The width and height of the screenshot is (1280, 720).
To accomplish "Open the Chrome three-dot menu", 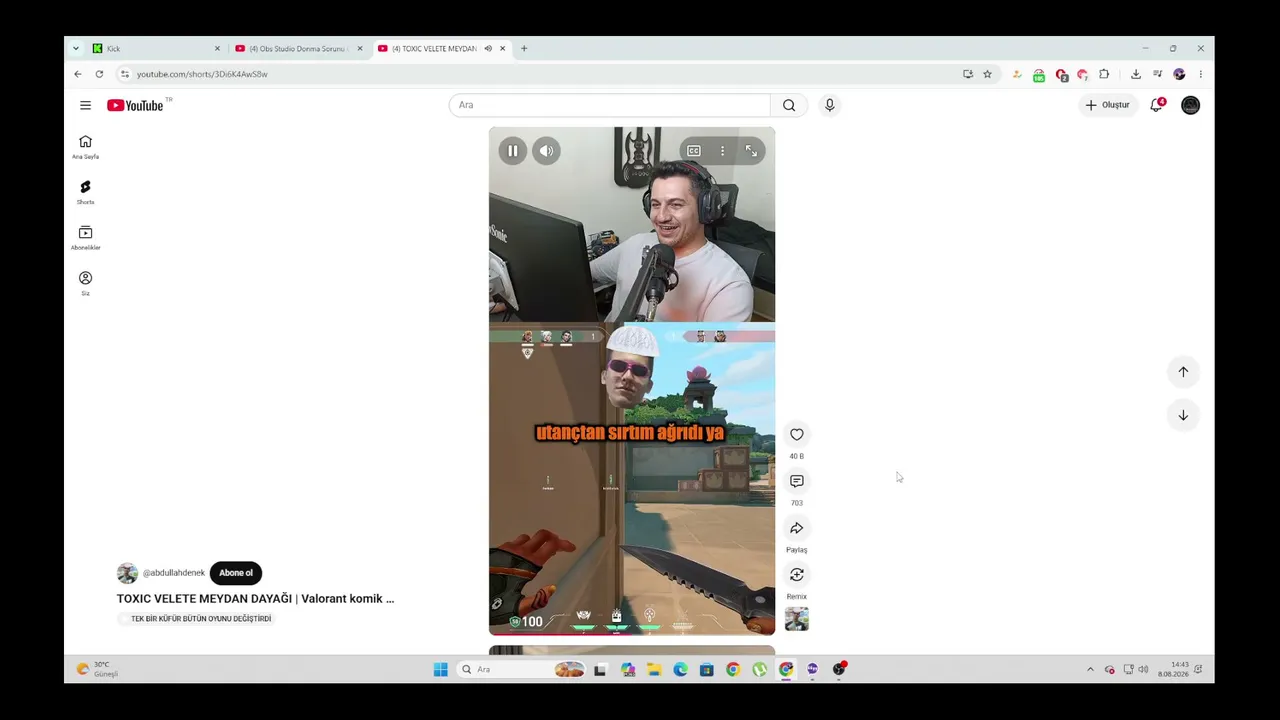I will (1200, 74).
